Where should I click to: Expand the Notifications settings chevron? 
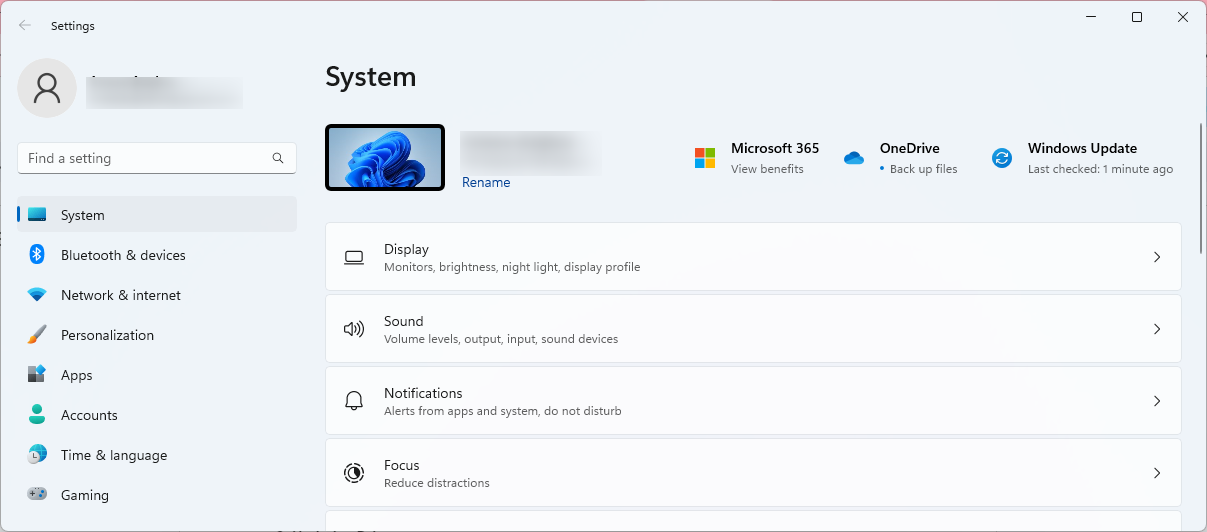click(1157, 401)
